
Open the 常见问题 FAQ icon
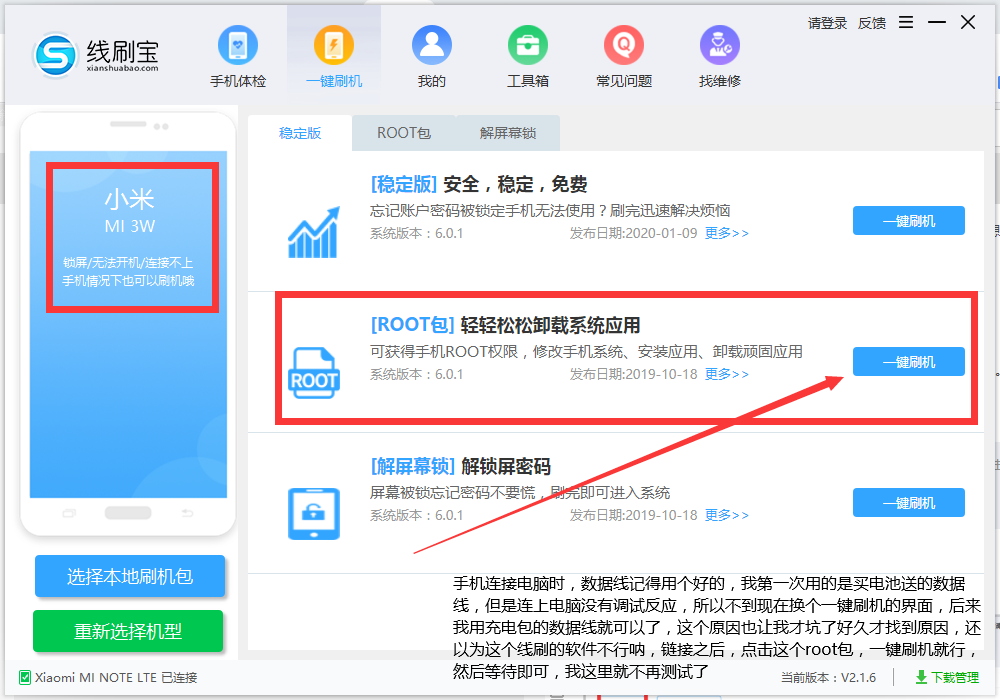[x=624, y=45]
